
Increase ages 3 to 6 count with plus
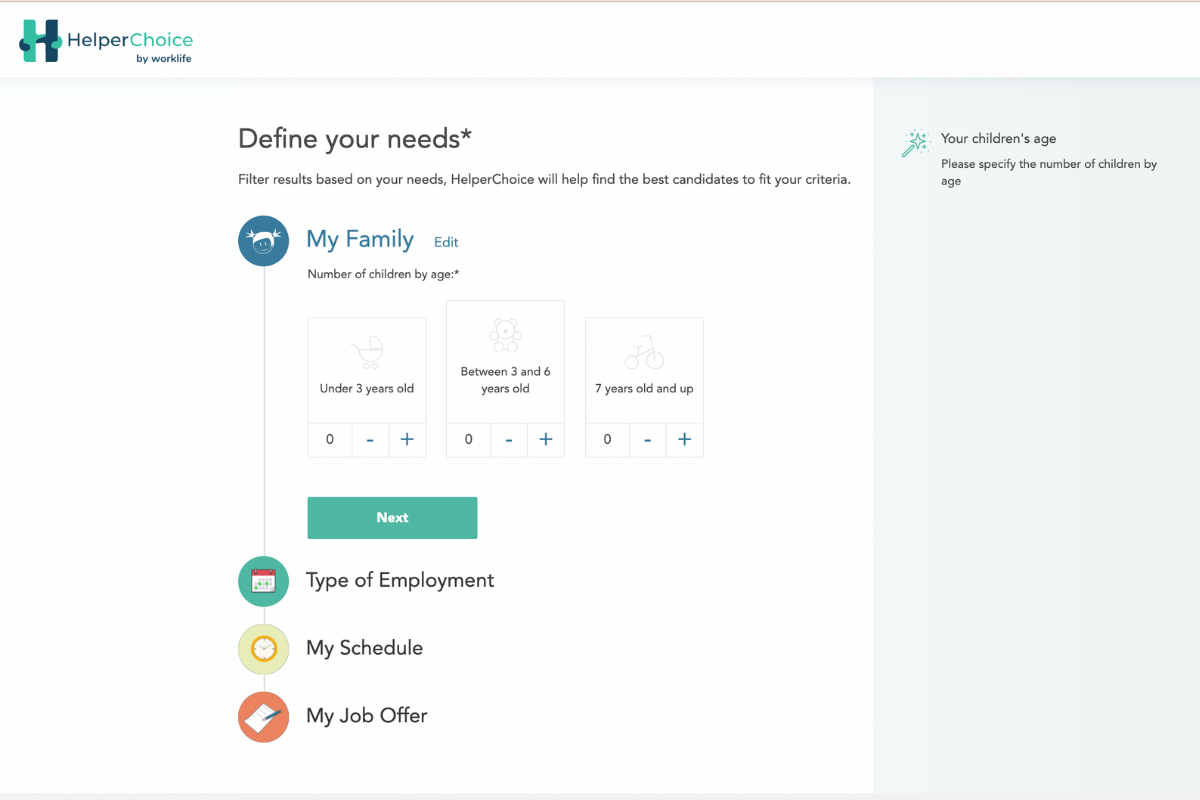pyautogui.click(x=546, y=439)
